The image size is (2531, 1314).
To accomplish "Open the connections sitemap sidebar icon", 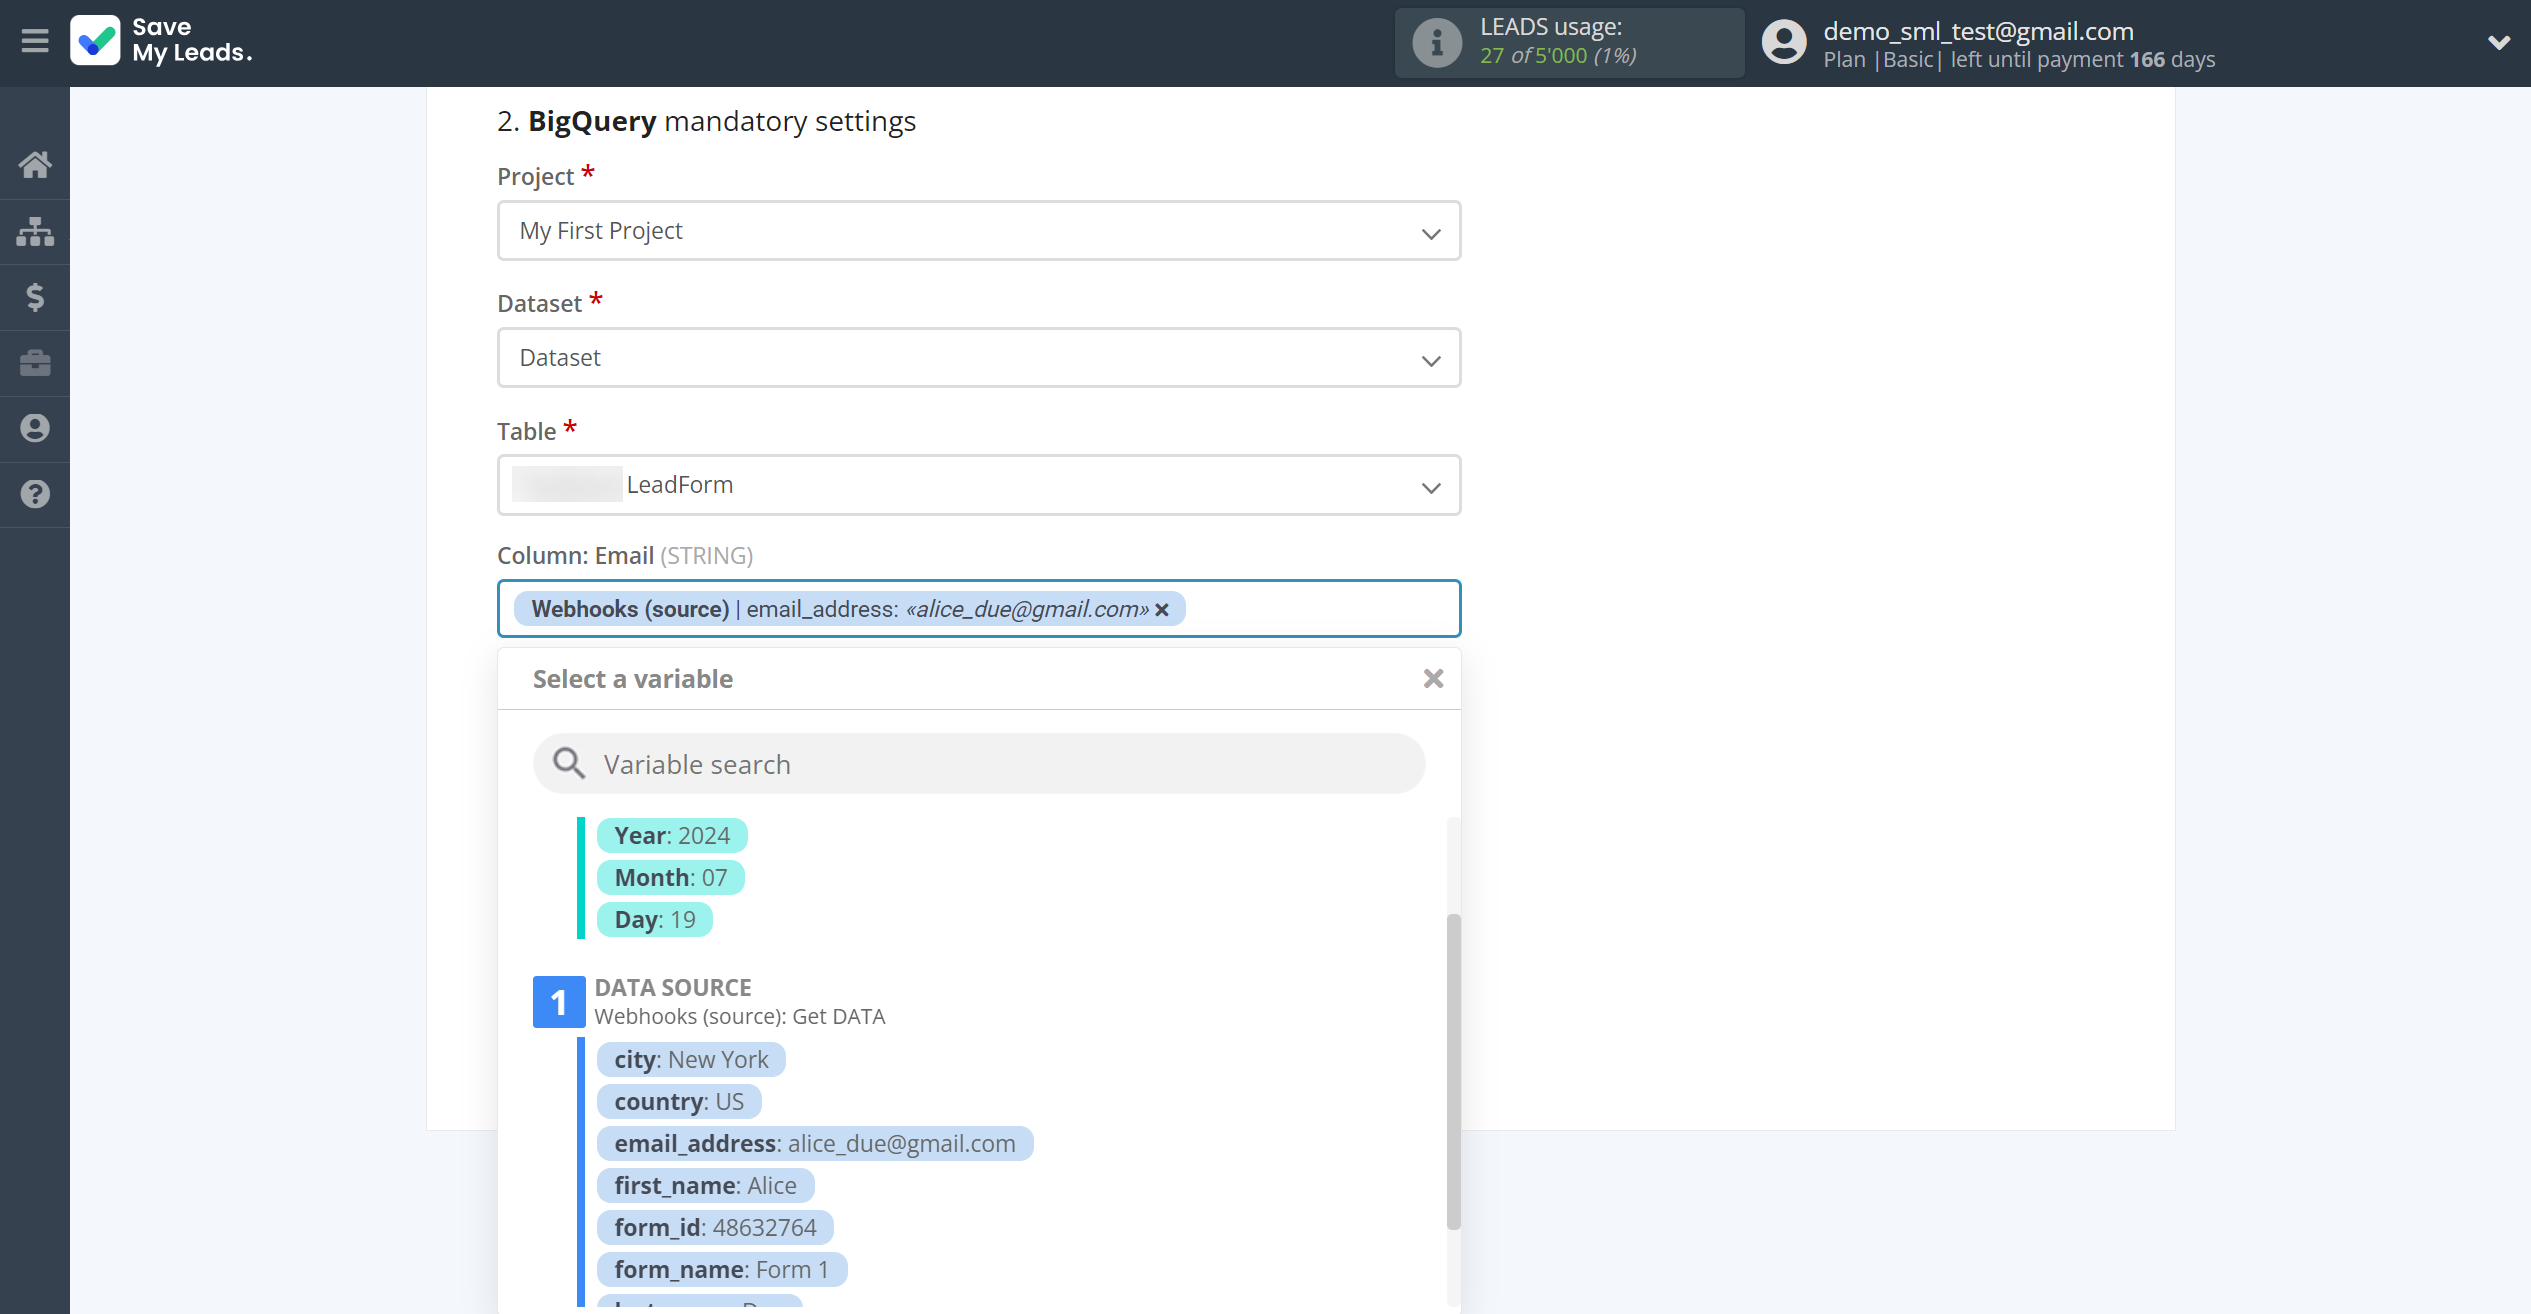I will (35, 231).
